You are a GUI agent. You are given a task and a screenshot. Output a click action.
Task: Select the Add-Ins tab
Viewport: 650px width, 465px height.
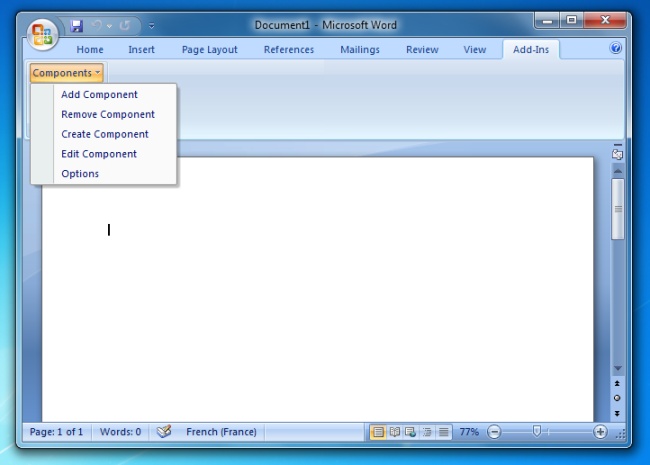[531, 50]
